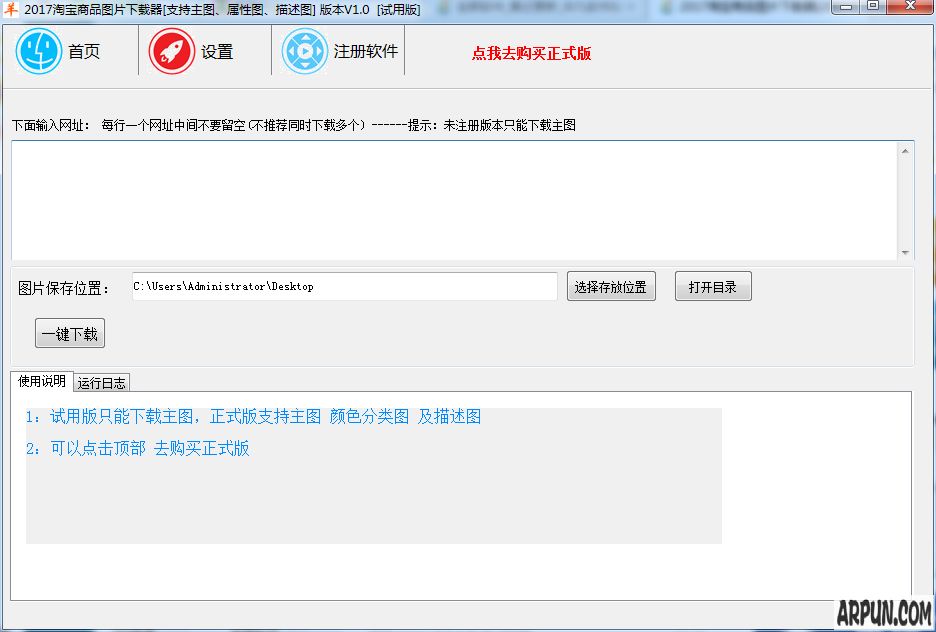
Task: Follow the red 点我去购买正式版 link
Action: click(x=531, y=53)
